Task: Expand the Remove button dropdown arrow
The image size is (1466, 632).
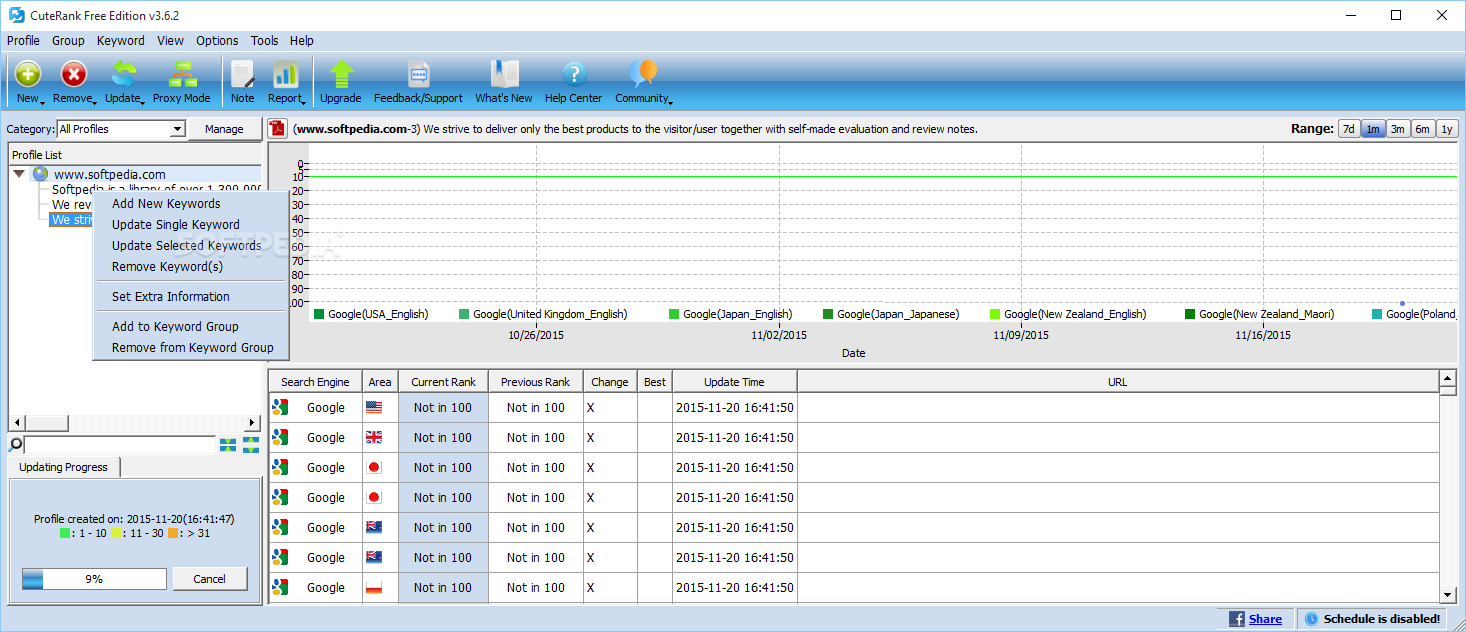Action: [x=94, y=101]
